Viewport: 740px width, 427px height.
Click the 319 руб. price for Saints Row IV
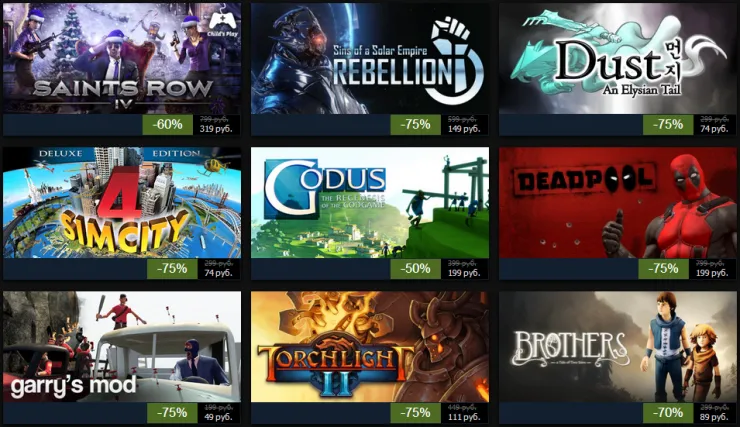216,129
